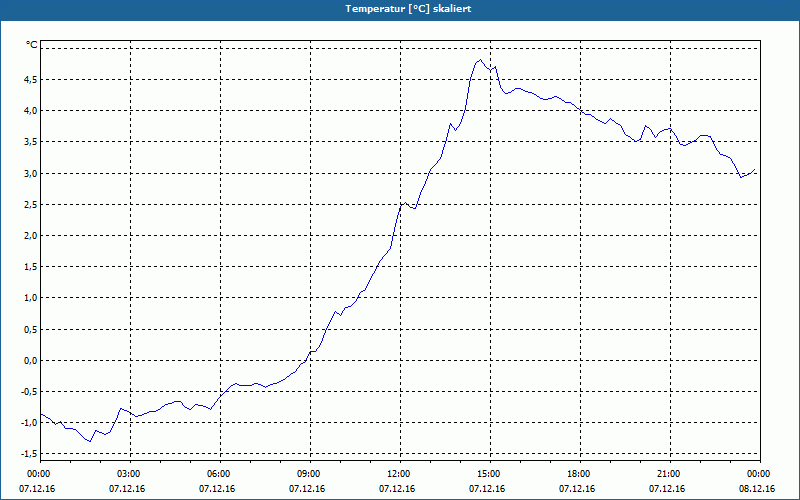Screen dimensions: 800x500
Task: Click the 18:00 time label
Action: tap(580, 474)
